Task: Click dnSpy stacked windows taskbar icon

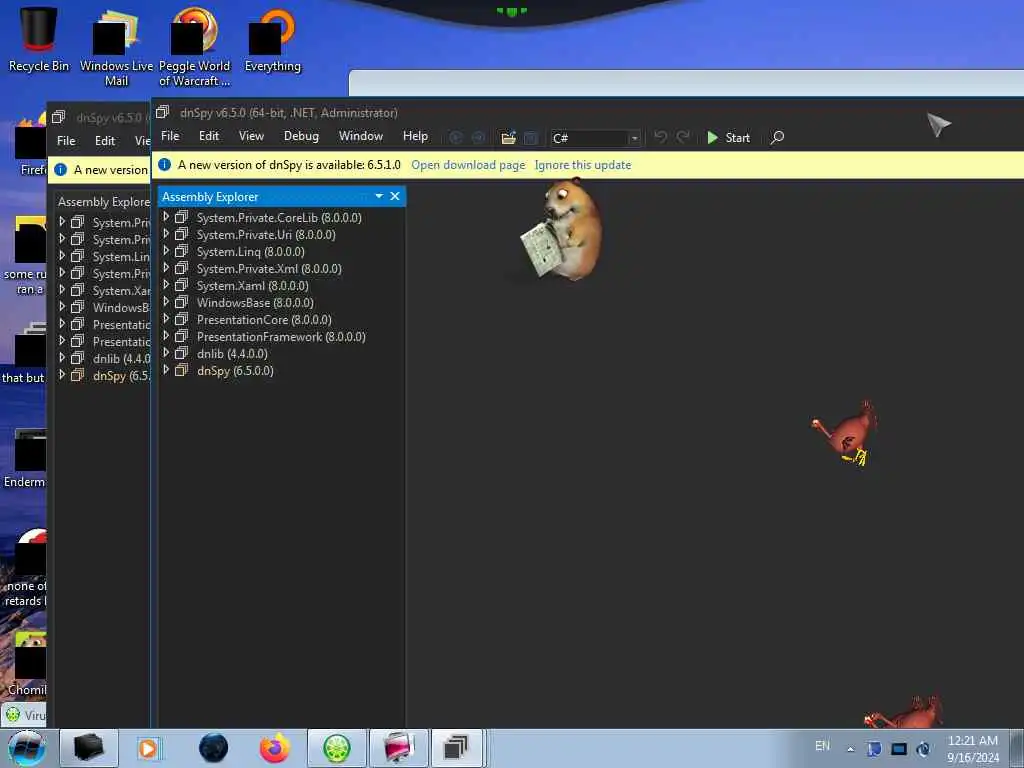Action: (x=456, y=748)
